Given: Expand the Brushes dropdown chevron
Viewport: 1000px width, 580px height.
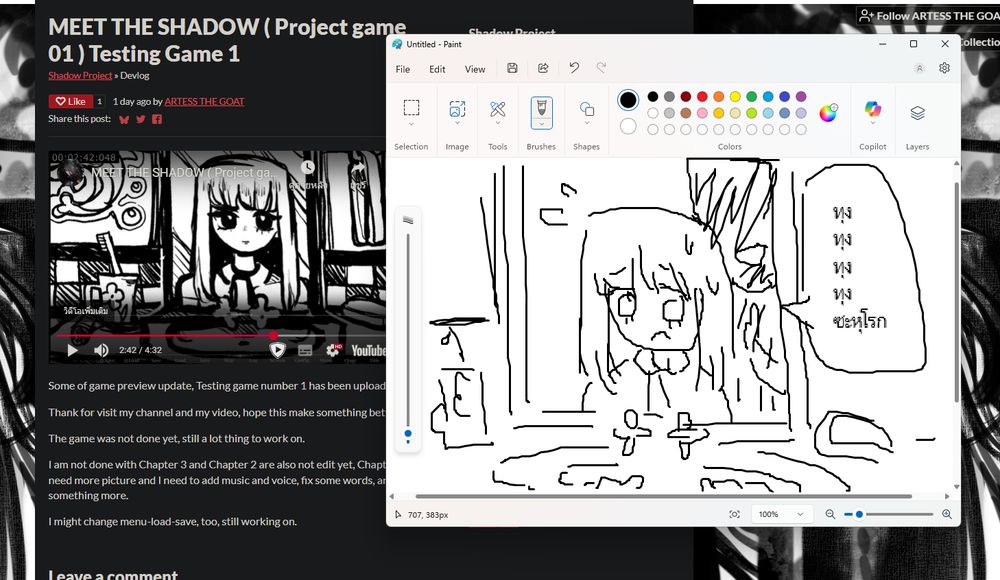Looking at the screenshot, I should (x=541, y=124).
